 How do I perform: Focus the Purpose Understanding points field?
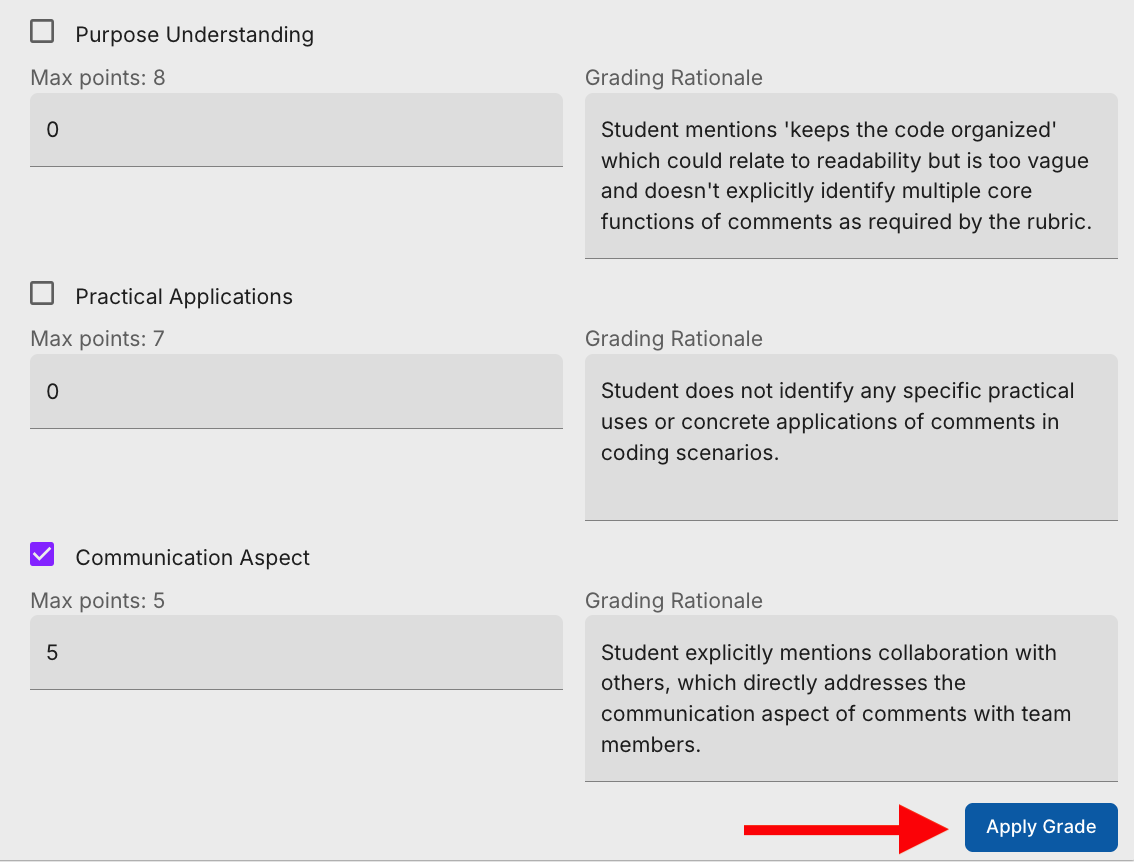coord(296,130)
